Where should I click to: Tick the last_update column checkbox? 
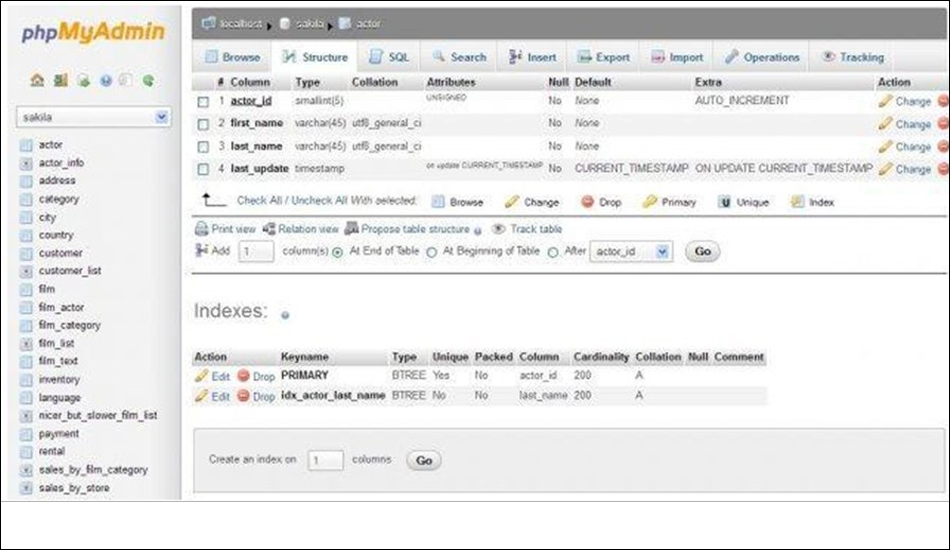point(204,169)
